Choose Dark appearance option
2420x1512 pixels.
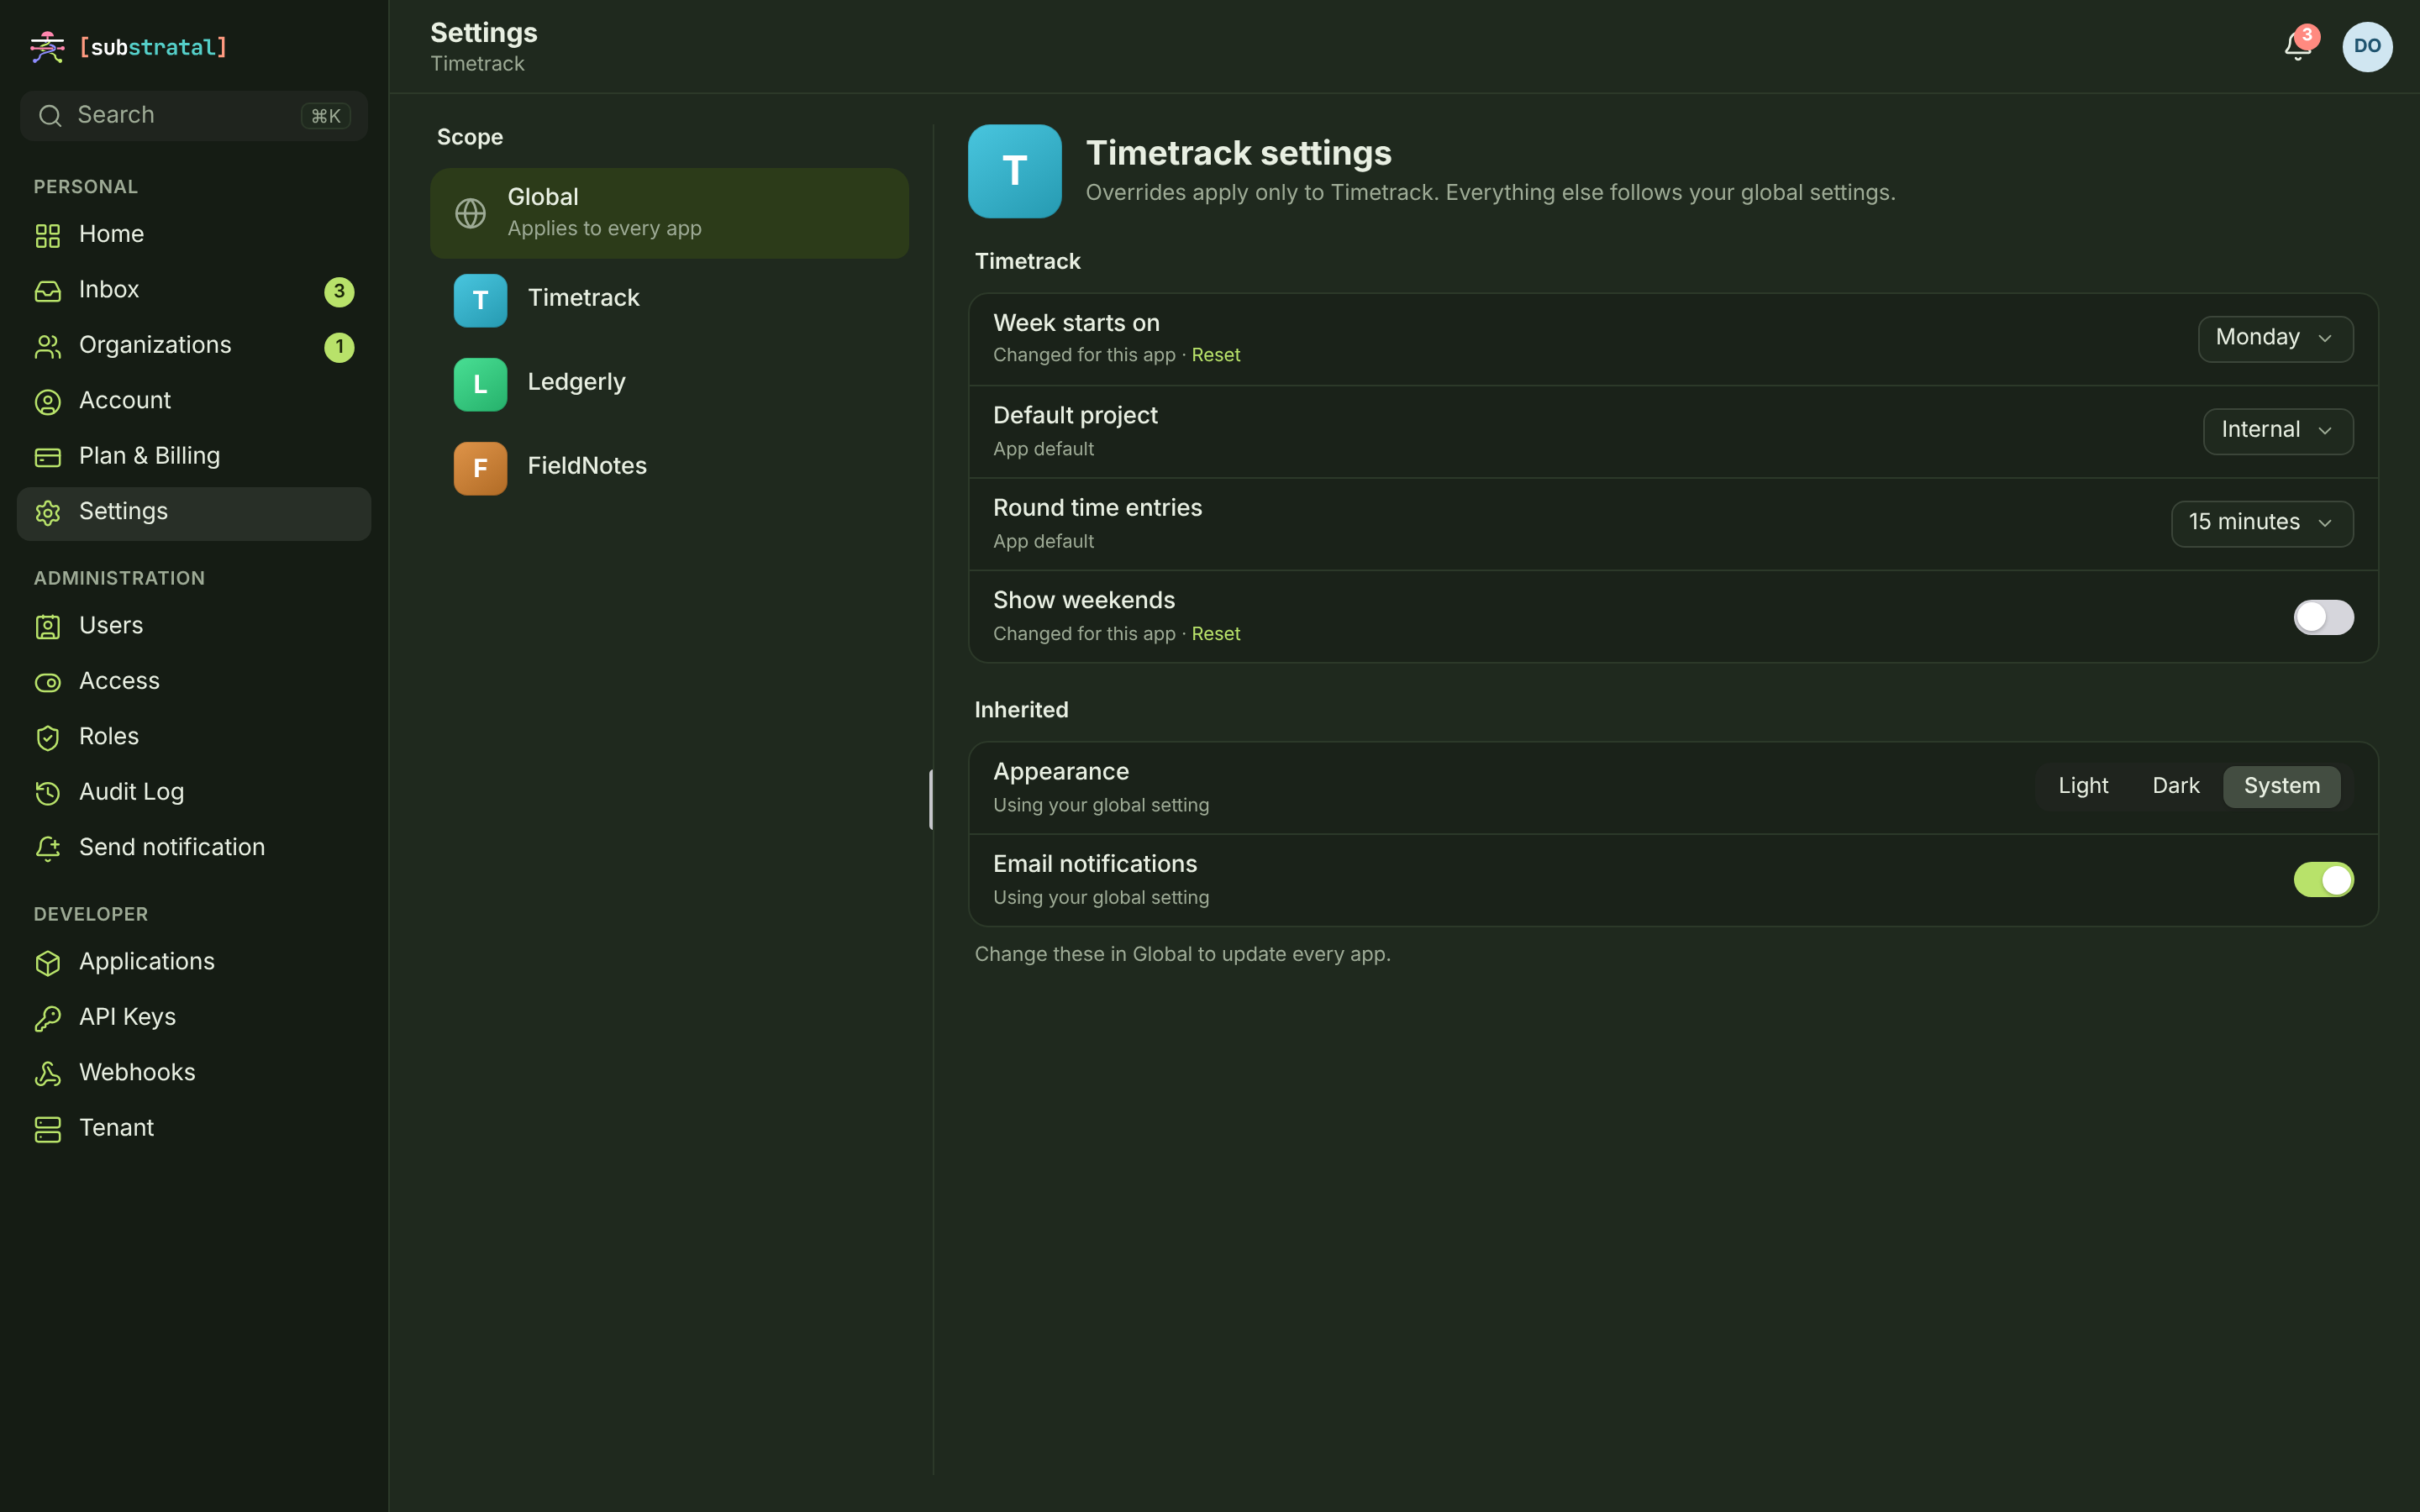[x=2175, y=786]
